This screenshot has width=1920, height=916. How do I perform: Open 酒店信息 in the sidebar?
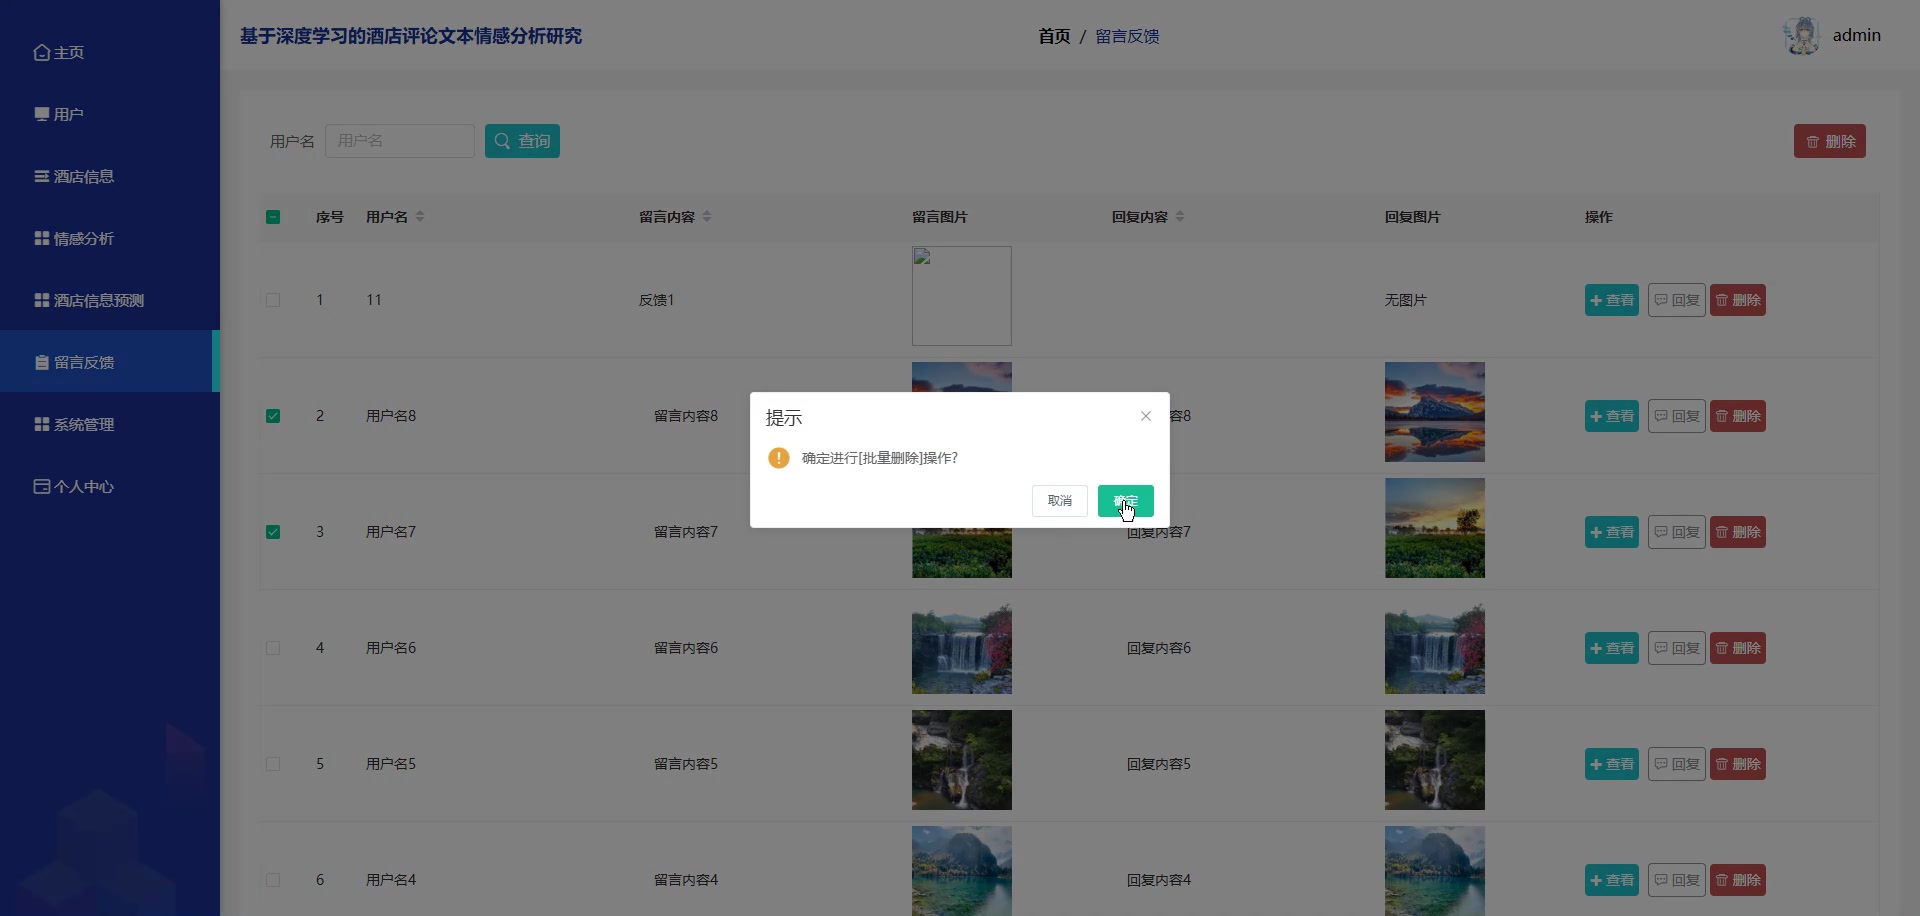pyautogui.click(x=110, y=176)
